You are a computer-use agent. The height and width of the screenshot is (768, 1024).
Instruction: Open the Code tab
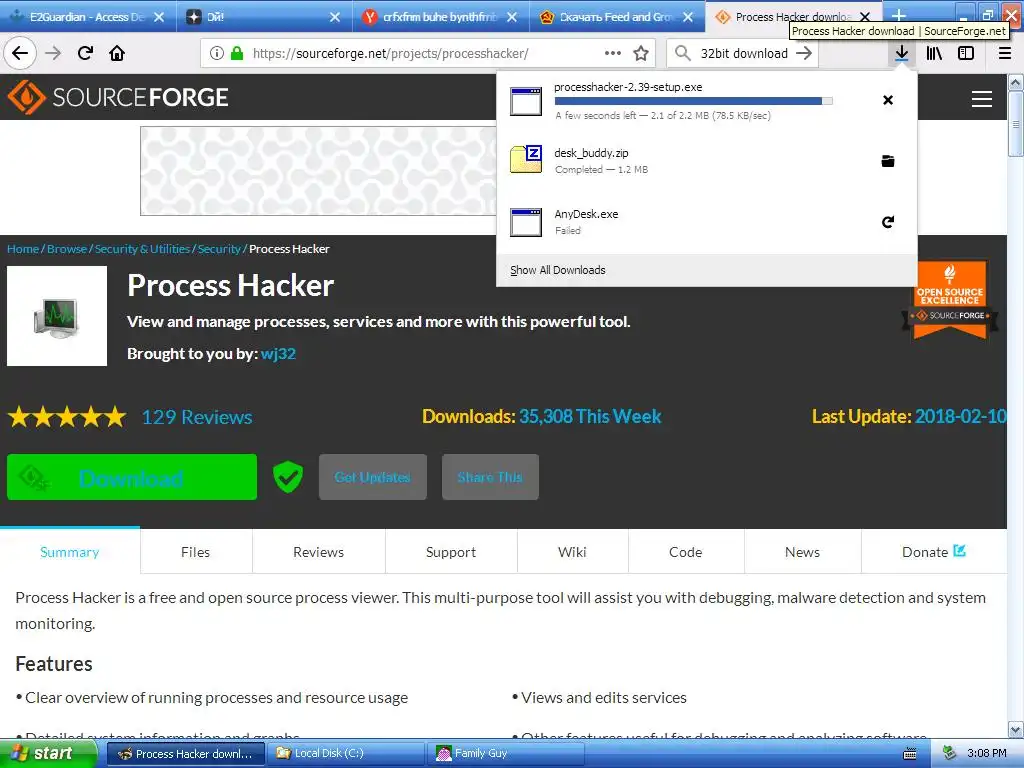[686, 552]
